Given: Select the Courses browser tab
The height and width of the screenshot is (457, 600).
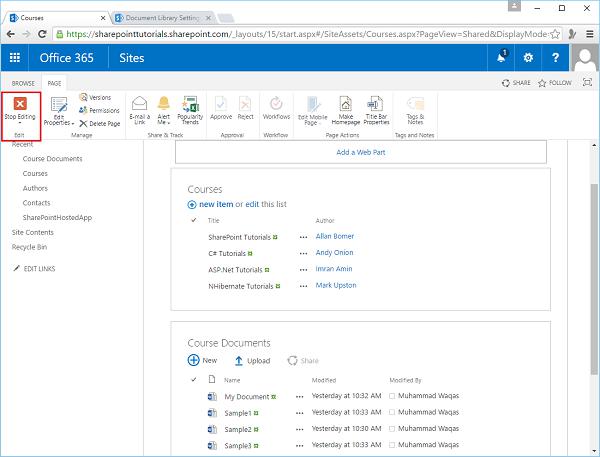Looking at the screenshot, I should click(x=57, y=18).
